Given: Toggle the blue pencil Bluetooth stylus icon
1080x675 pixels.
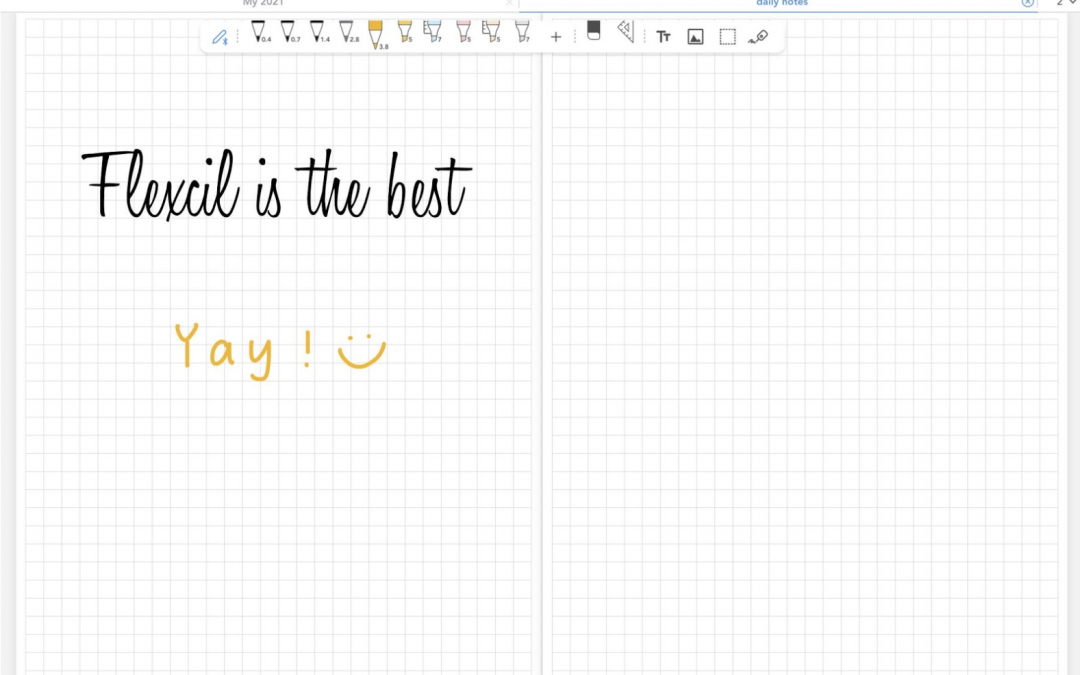Looking at the screenshot, I should (x=220, y=37).
